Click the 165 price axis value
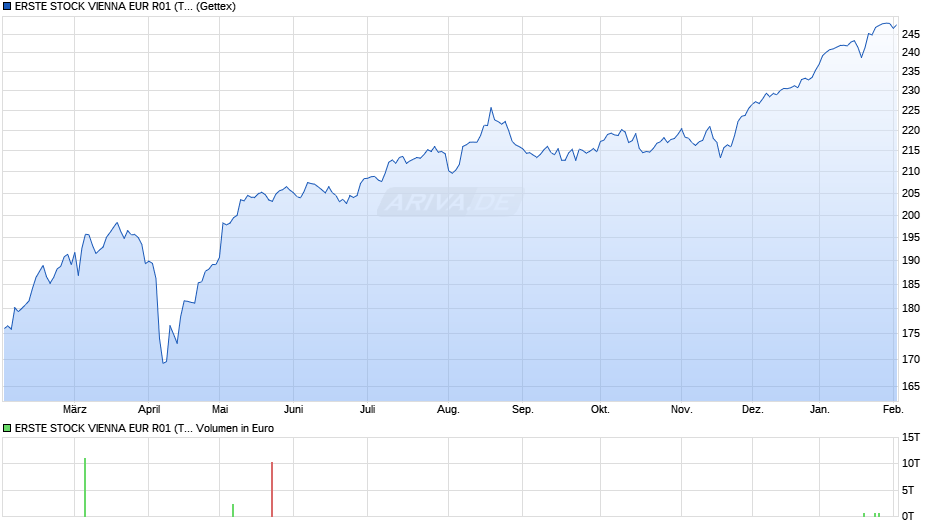940x526 pixels. 911,386
